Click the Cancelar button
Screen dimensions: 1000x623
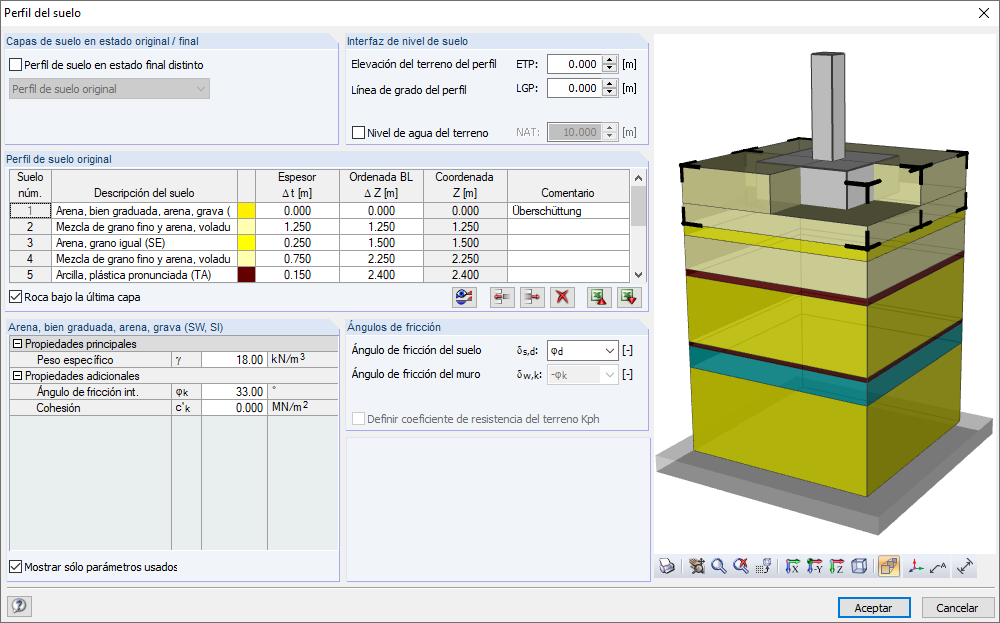pos(957,608)
